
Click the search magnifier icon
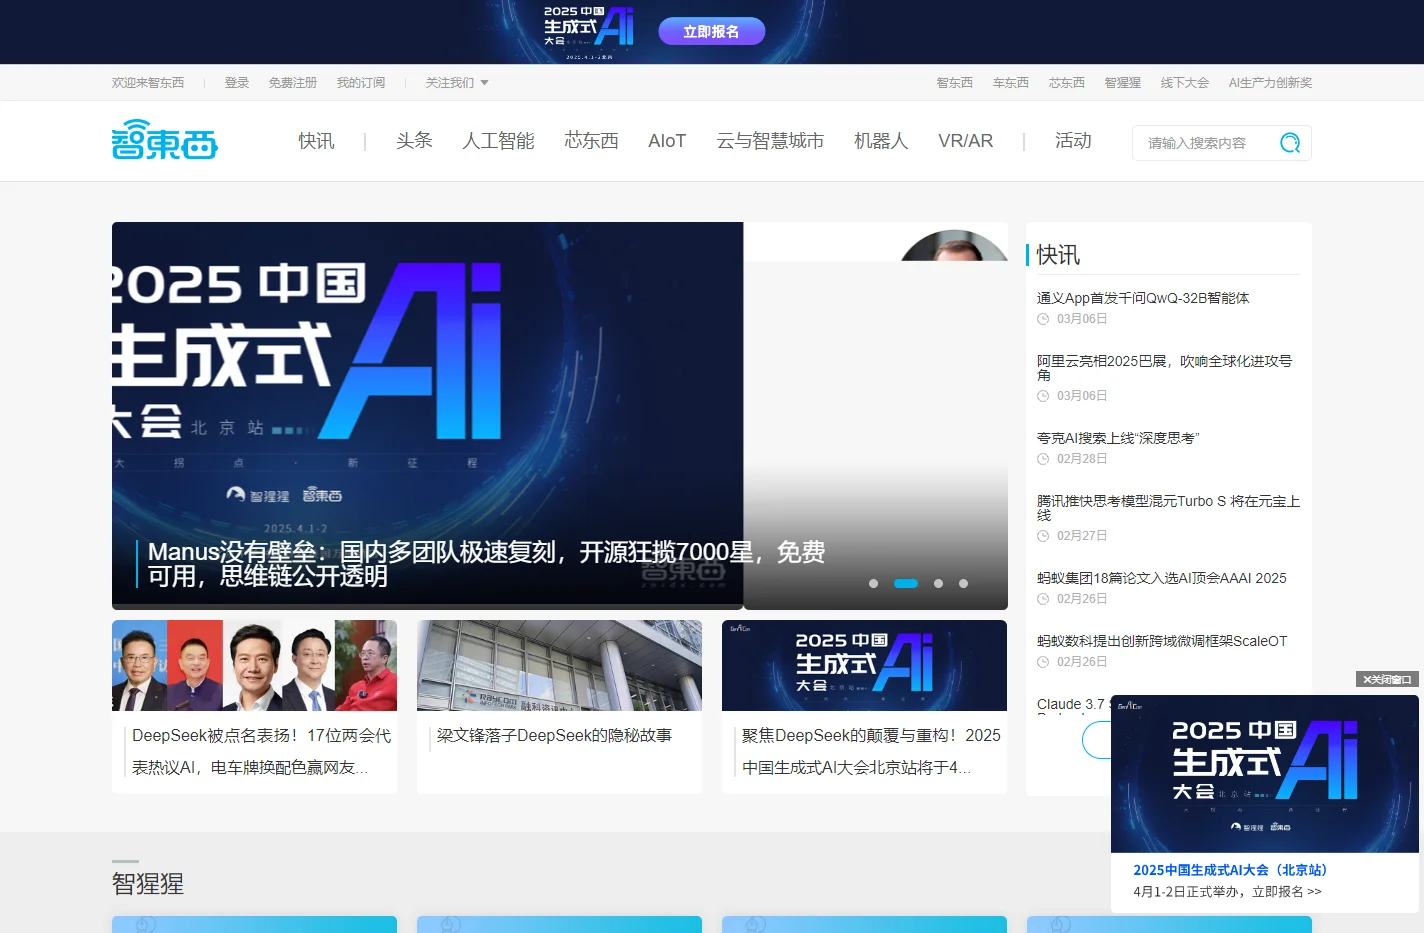pos(1290,143)
